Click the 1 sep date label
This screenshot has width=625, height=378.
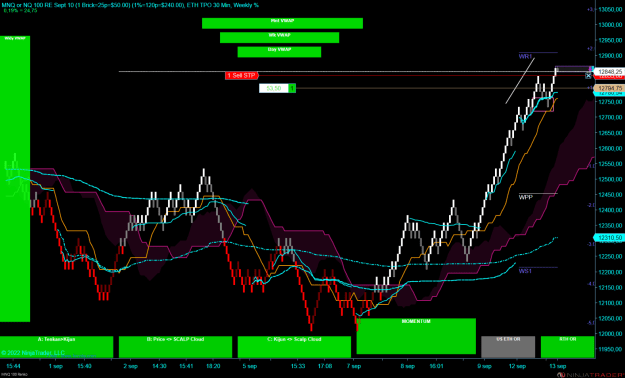(55, 366)
